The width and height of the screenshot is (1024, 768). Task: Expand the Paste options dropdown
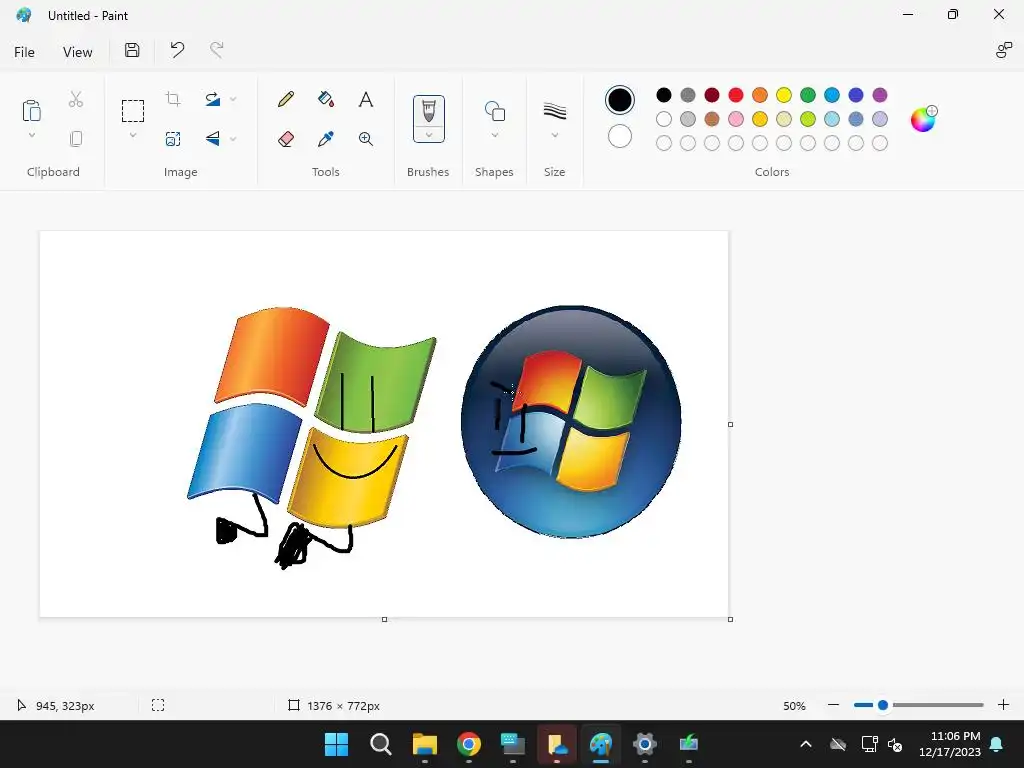tap(31, 135)
